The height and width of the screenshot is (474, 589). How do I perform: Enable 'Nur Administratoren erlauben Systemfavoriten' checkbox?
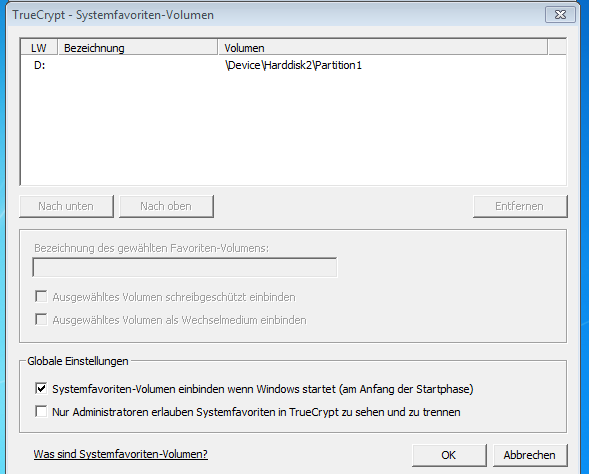[41, 411]
